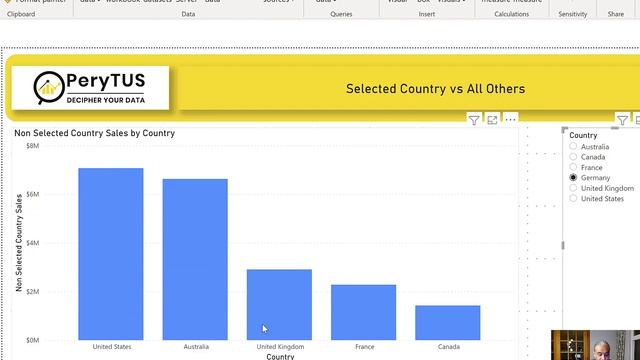Select United States in the Country slicer
640x360 pixels.
[x=573, y=198]
